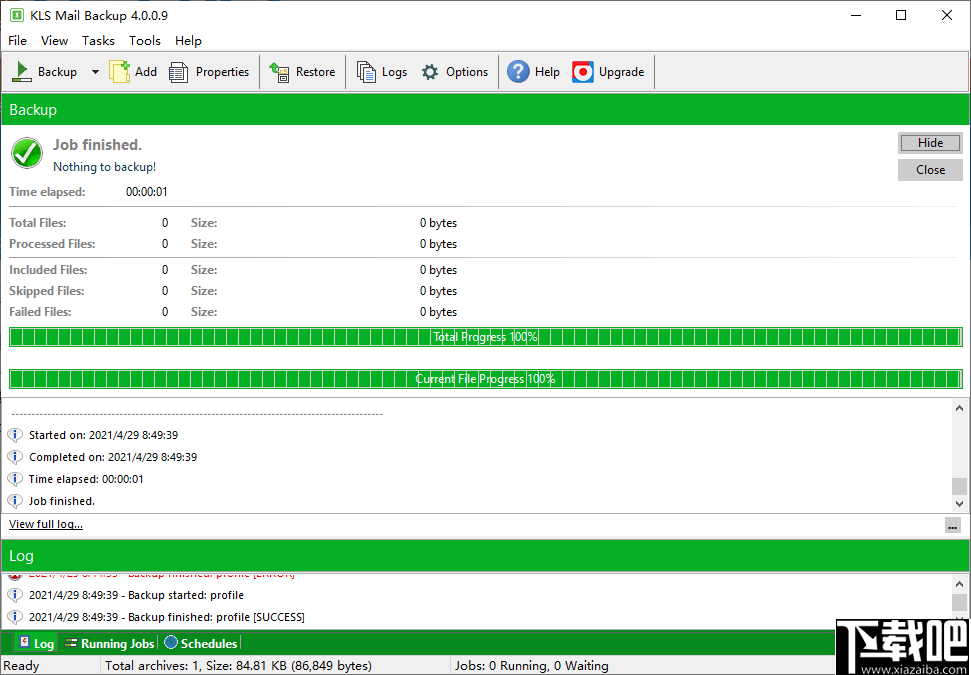Image resolution: width=971 pixels, height=675 pixels.
Task: Select the Schedules clock icon
Action: point(168,643)
